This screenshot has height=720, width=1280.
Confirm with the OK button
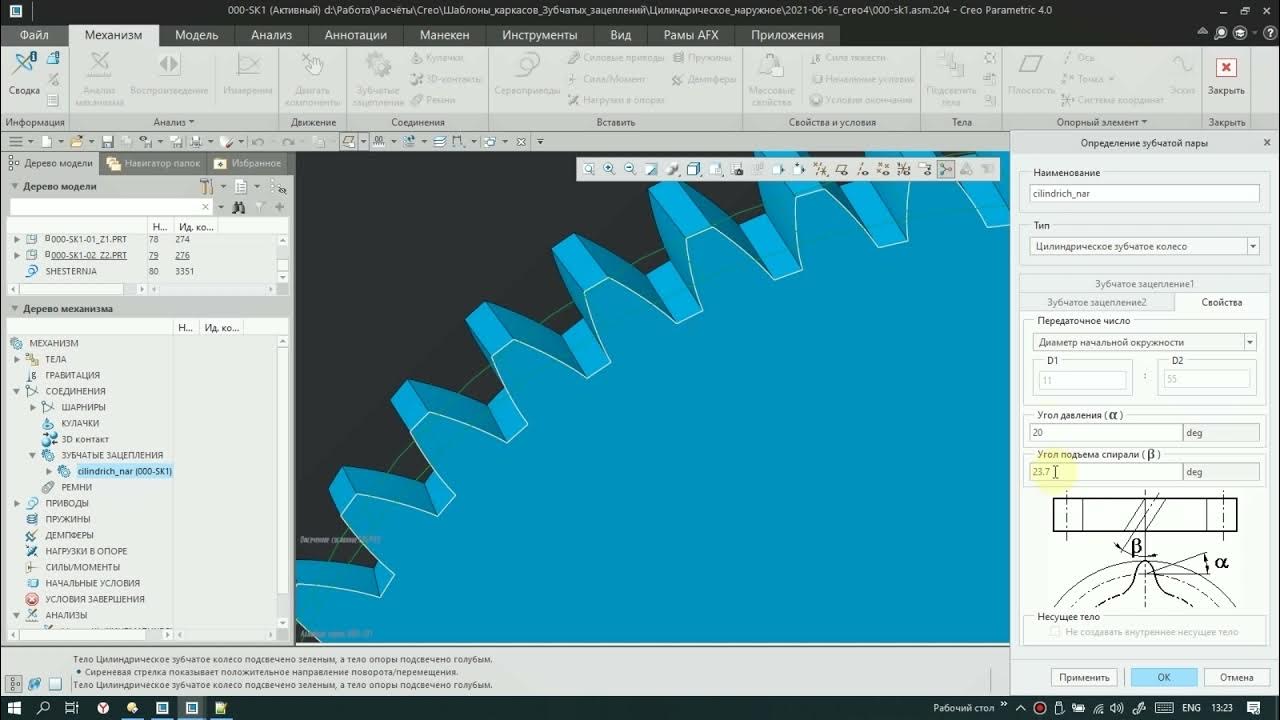(1164, 677)
